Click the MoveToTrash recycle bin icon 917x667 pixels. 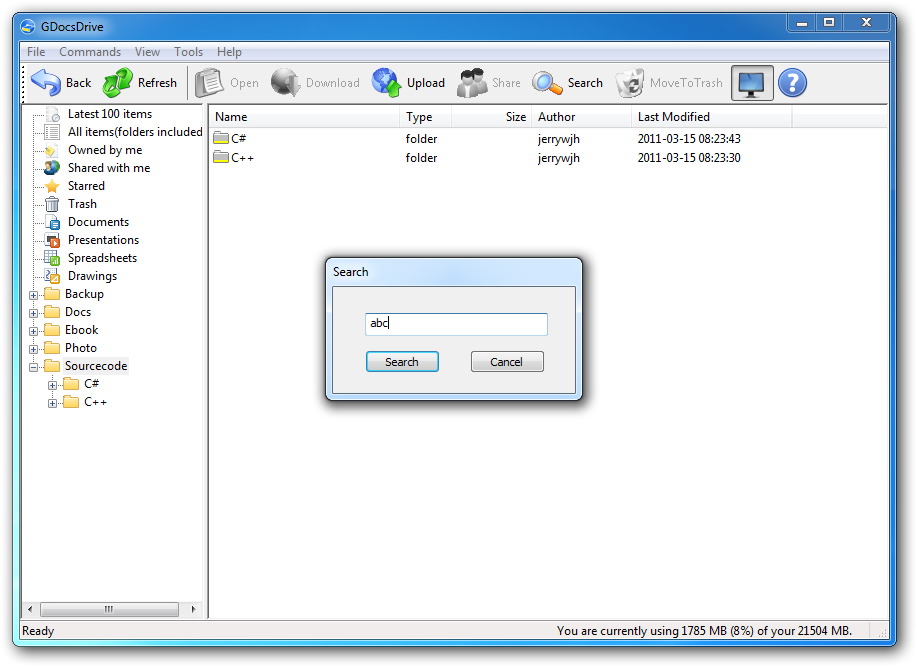point(630,82)
